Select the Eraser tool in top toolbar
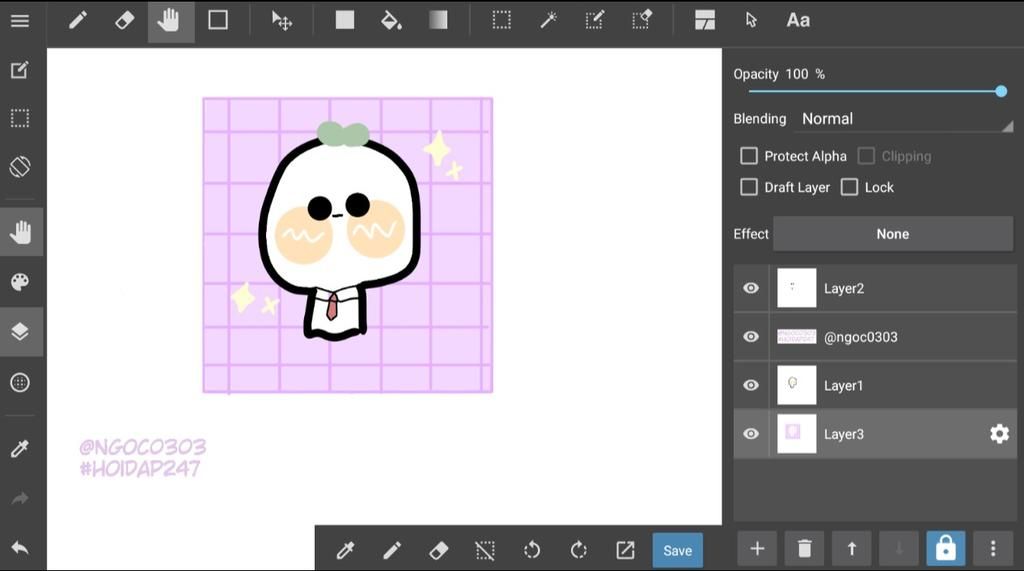Viewport: 1024px width, 571px height. pyautogui.click(x=124, y=20)
